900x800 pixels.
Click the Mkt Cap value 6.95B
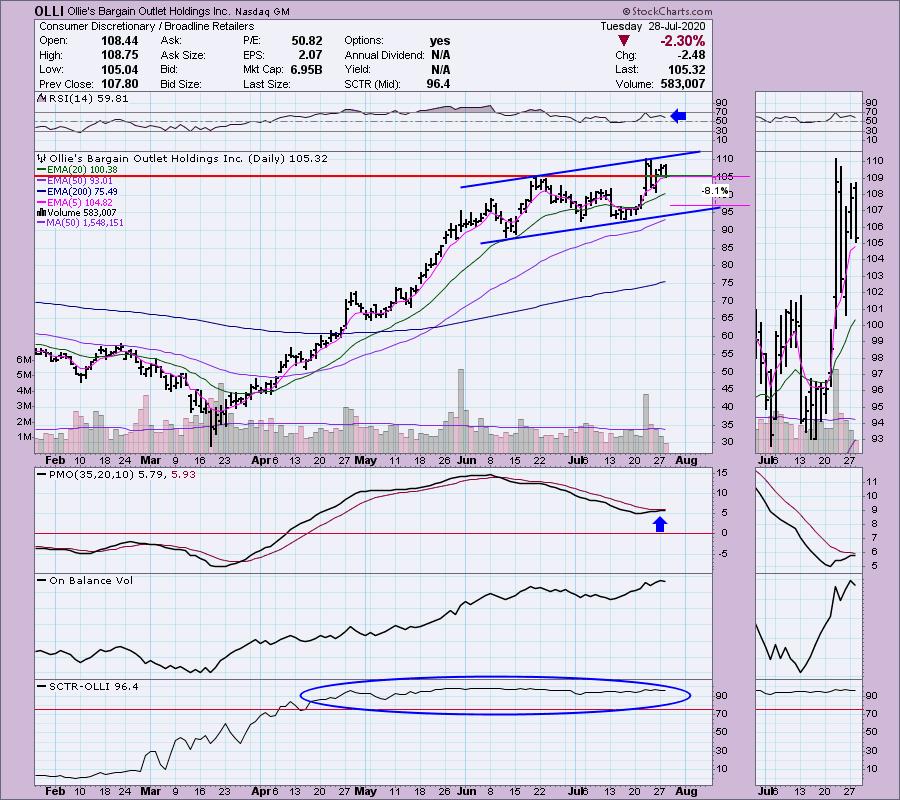click(305, 69)
